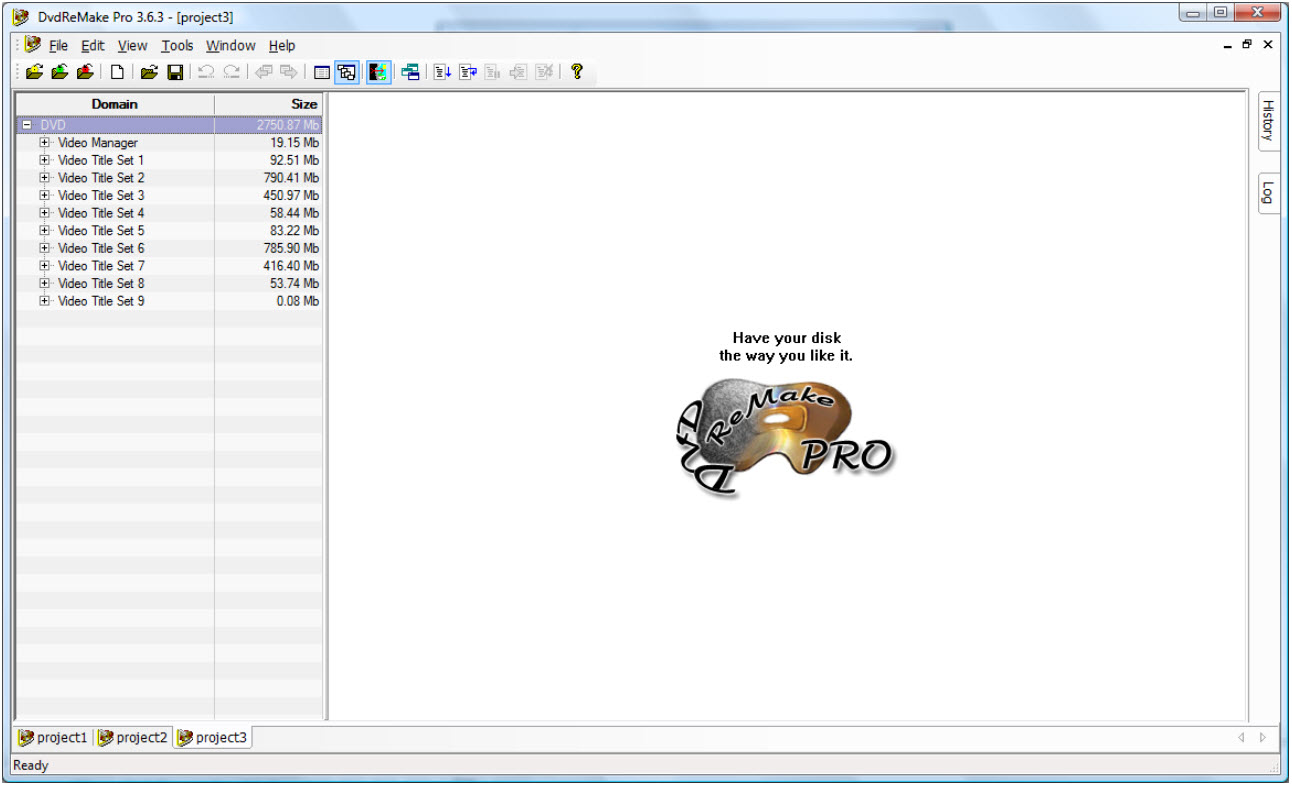The image size is (1292, 788).
Task: Select Video Title Set 9 label
Action: (x=101, y=301)
